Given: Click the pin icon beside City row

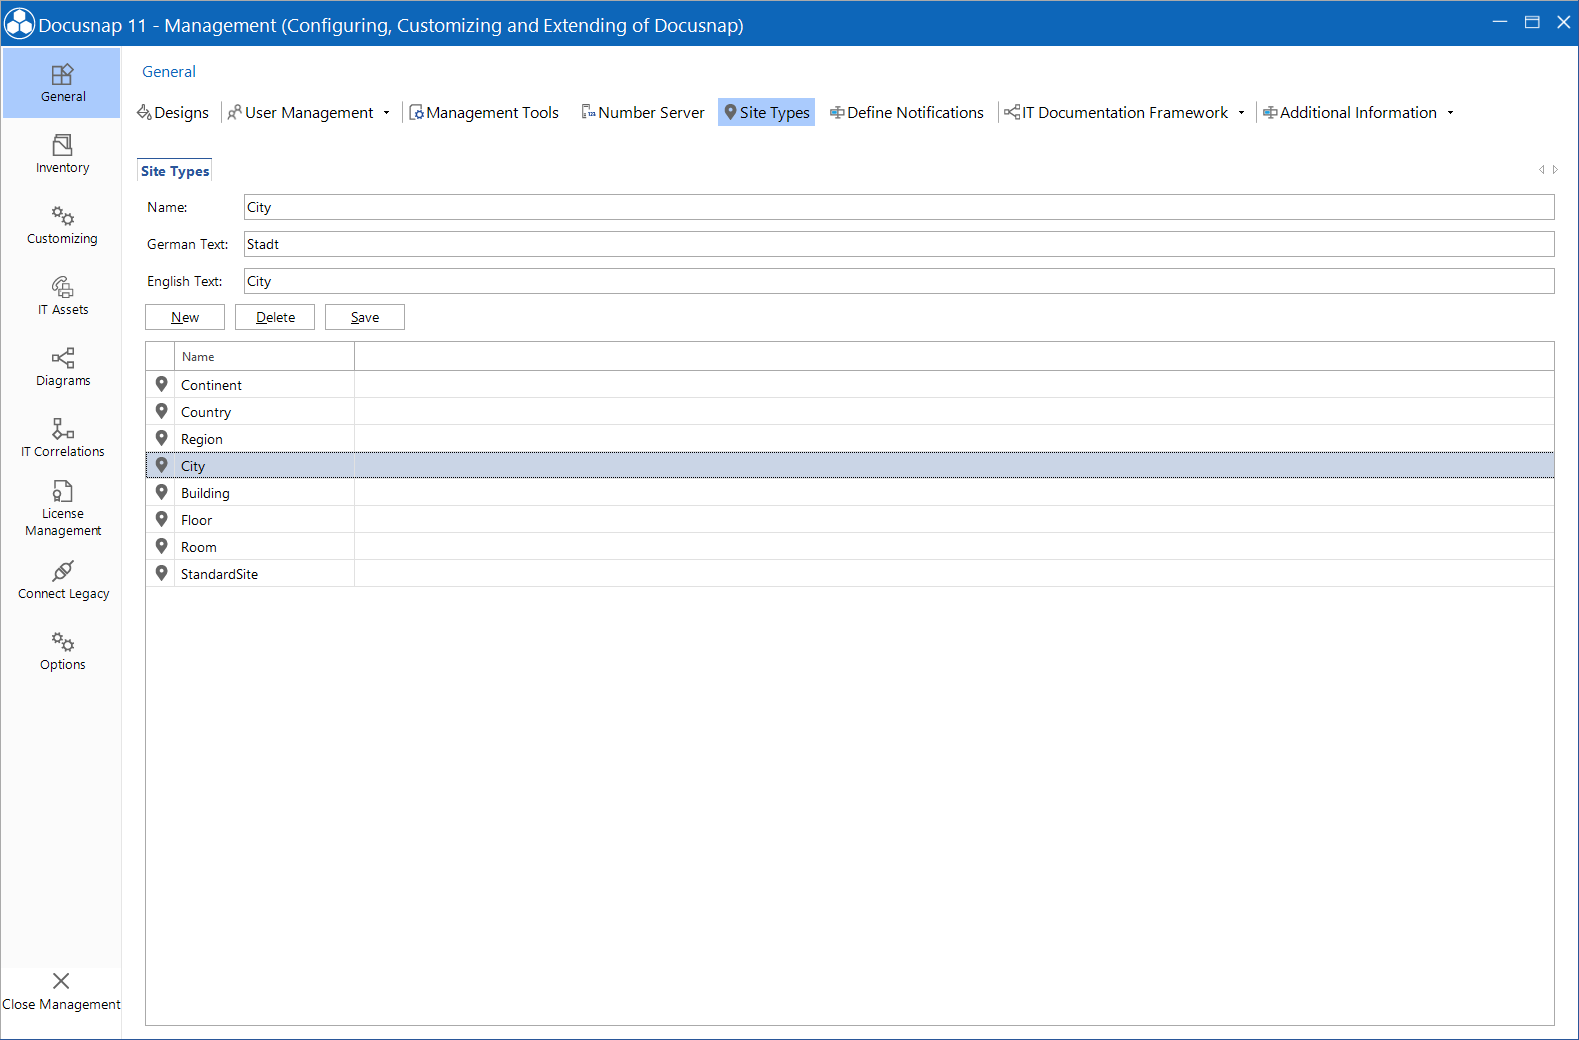Looking at the screenshot, I should pos(161,465).
